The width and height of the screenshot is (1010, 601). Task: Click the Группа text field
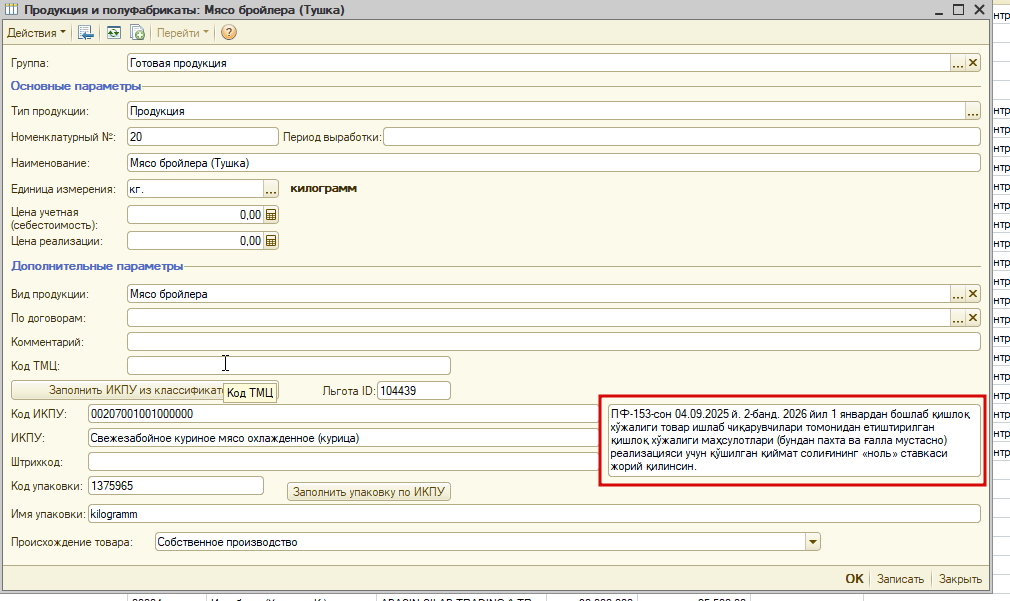tap(538, 63)
